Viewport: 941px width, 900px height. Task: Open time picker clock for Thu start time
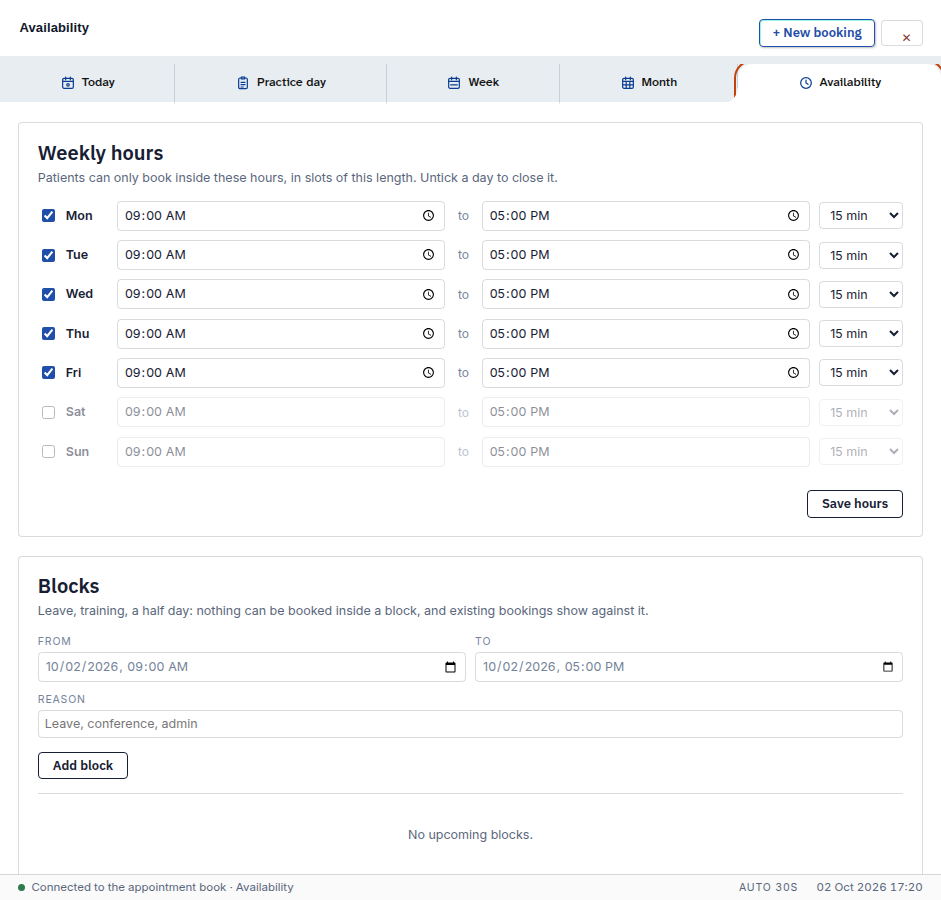[x=428, y=334]
